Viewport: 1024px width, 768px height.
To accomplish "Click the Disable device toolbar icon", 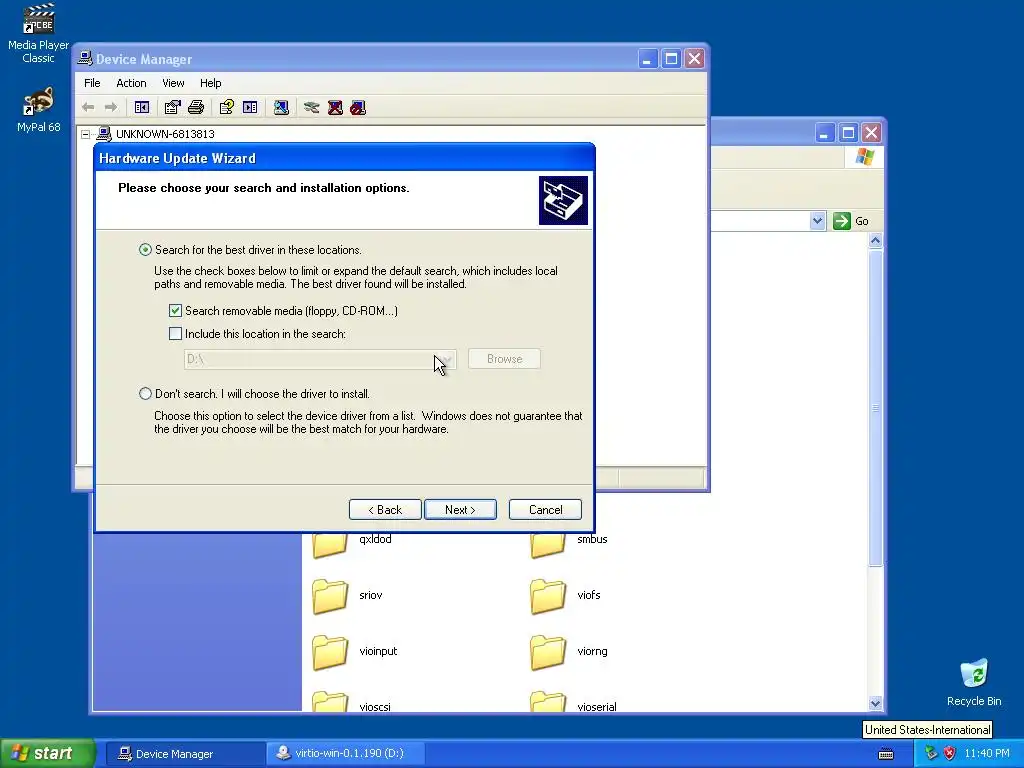I will click(x=358, y=107).
